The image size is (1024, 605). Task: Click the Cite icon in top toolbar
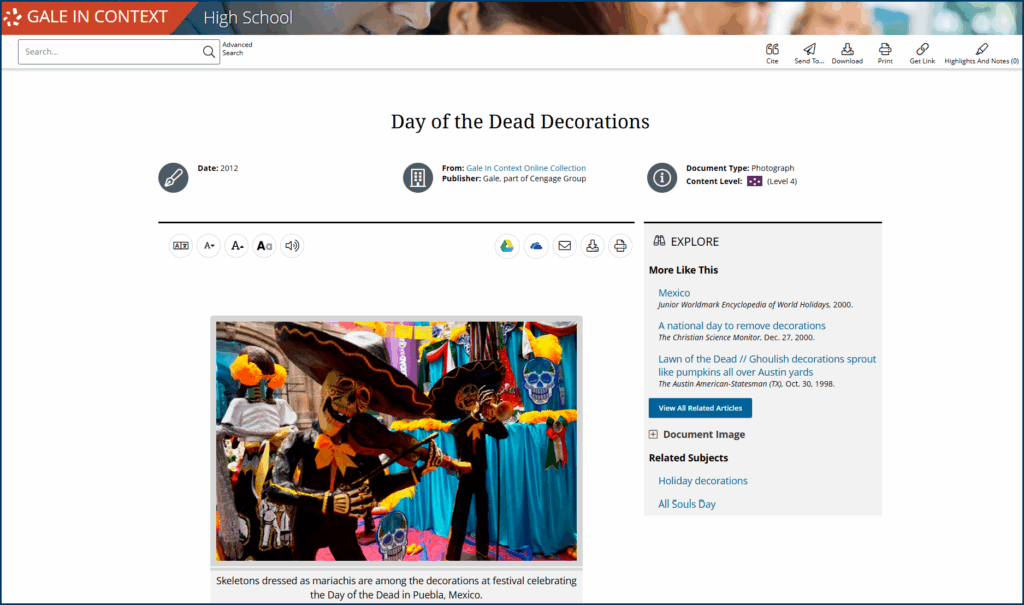point(772,50)
